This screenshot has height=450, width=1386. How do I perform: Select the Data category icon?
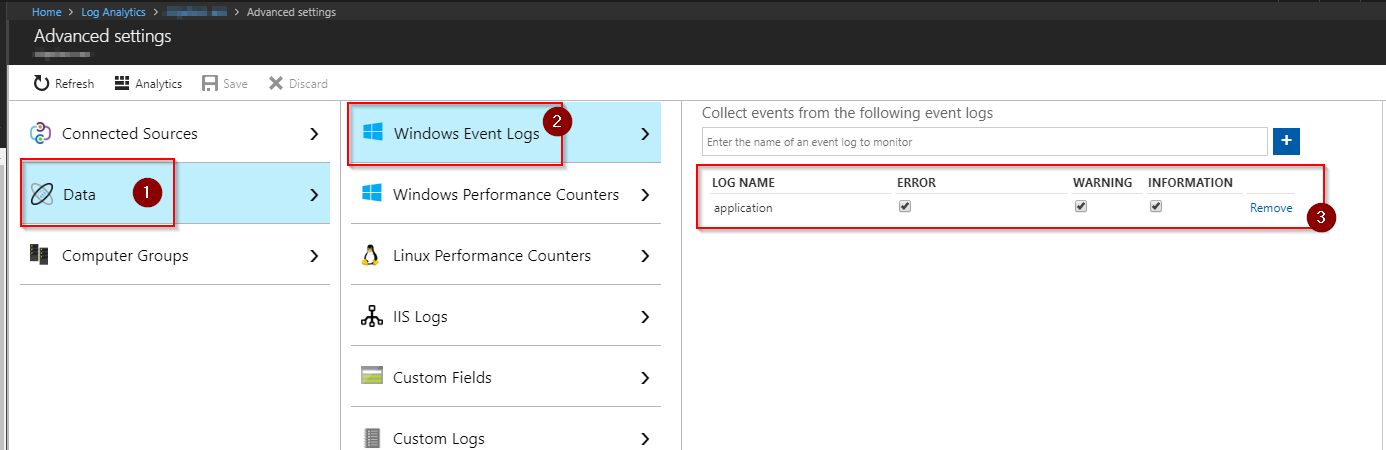coord(41,195)
